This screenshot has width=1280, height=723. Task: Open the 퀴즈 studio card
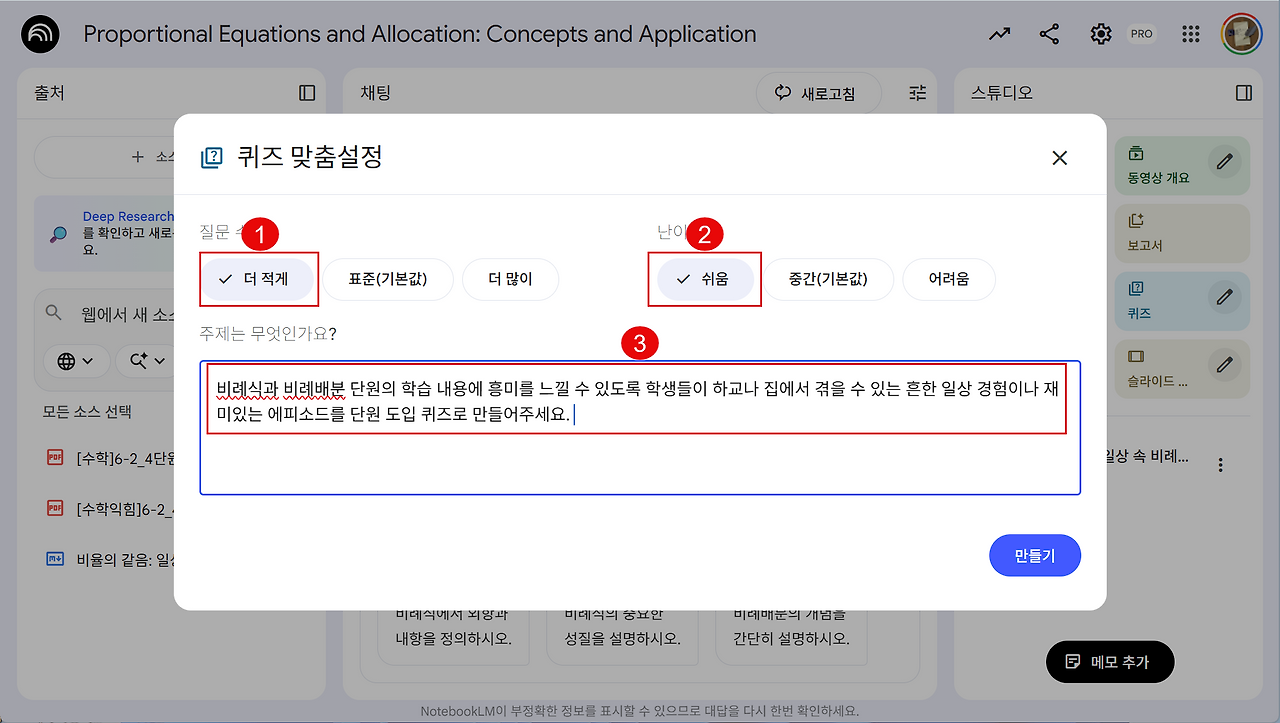(1182, 301)
